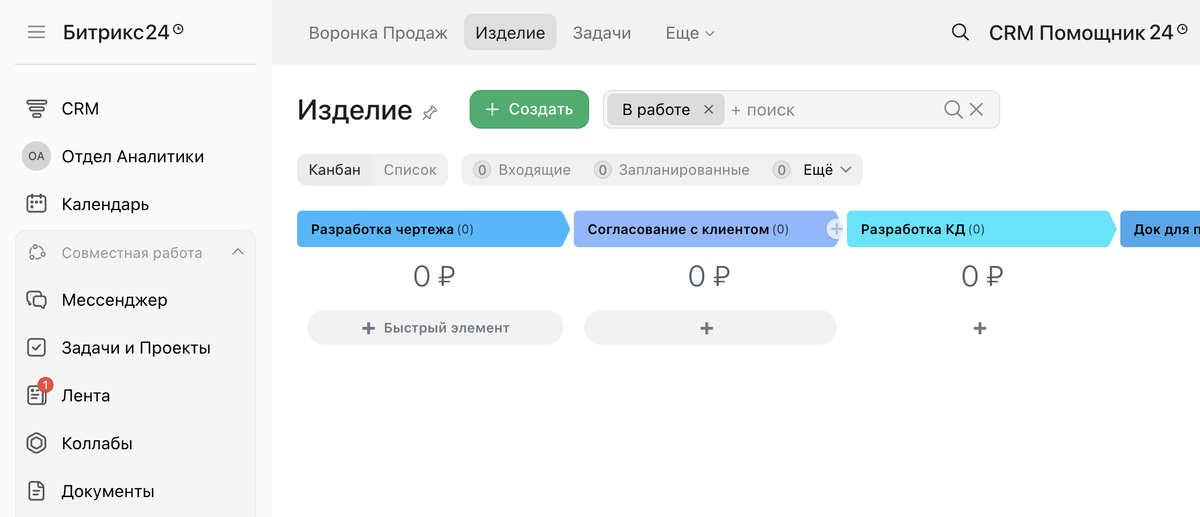Click the Разработка КД stage header
1200x517 pixels.
[x=981, y=229]
